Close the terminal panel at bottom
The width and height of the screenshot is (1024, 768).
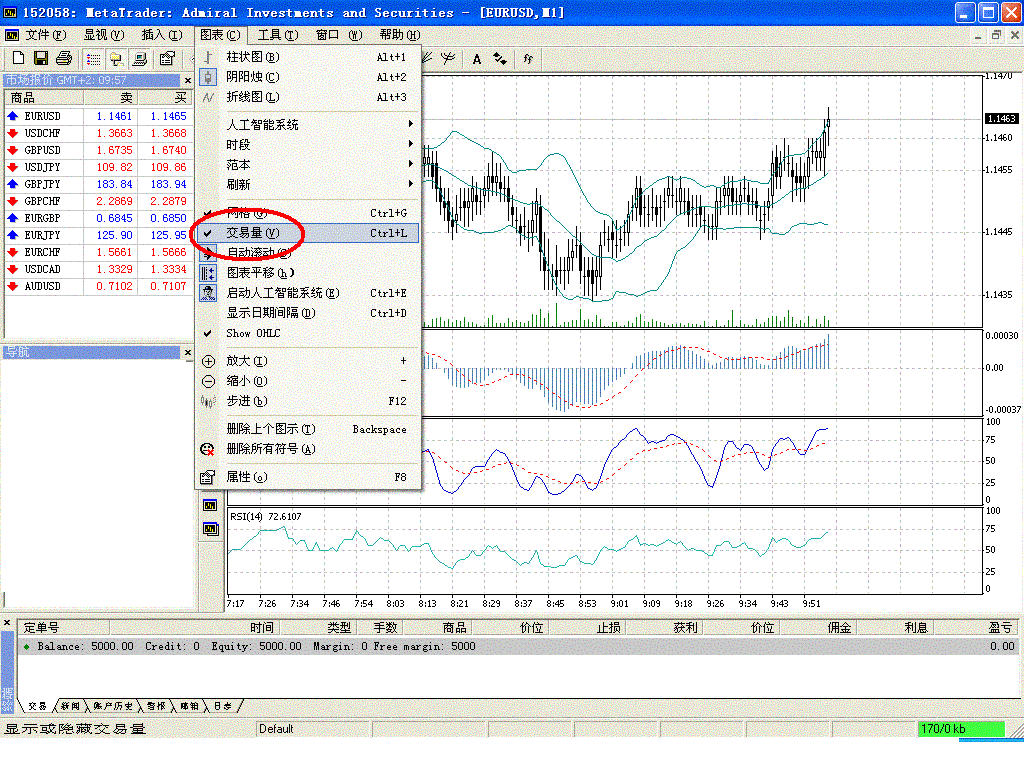7,623
